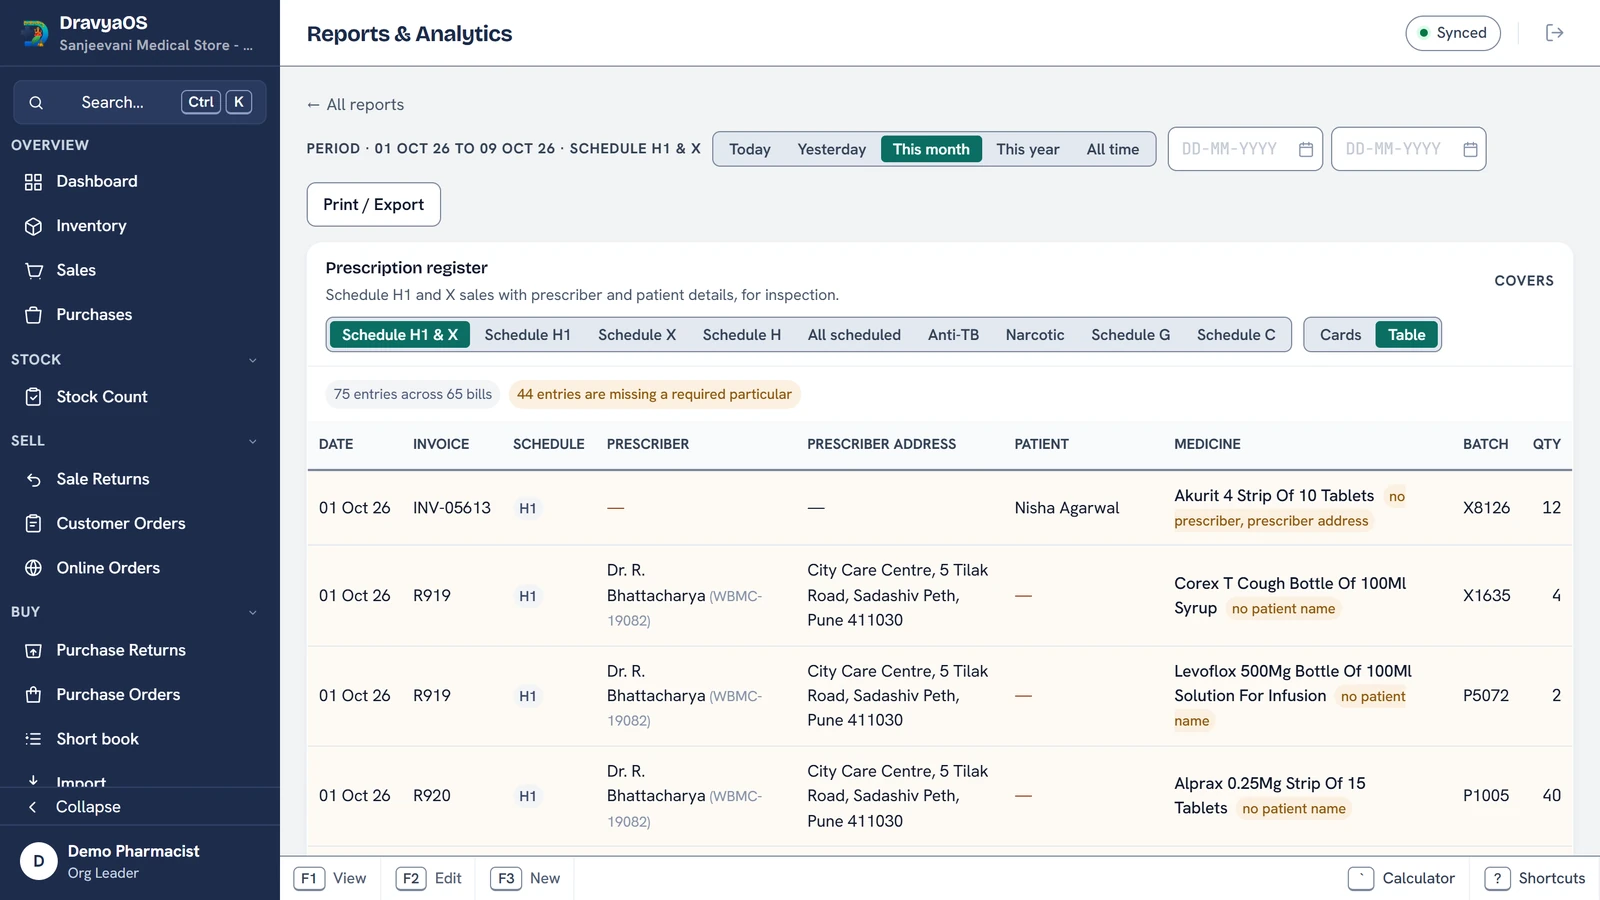Select Schedule H filter tab
Screen dimensions: 1600x900
click(742, 335)
